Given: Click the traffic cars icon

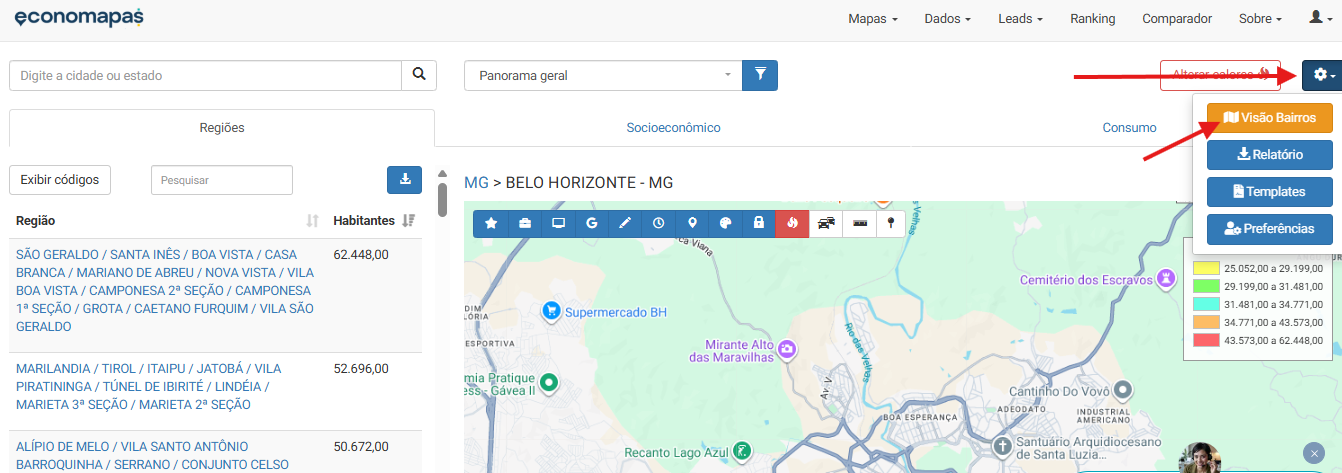Looking at the screenshot, I should (826, 223).
